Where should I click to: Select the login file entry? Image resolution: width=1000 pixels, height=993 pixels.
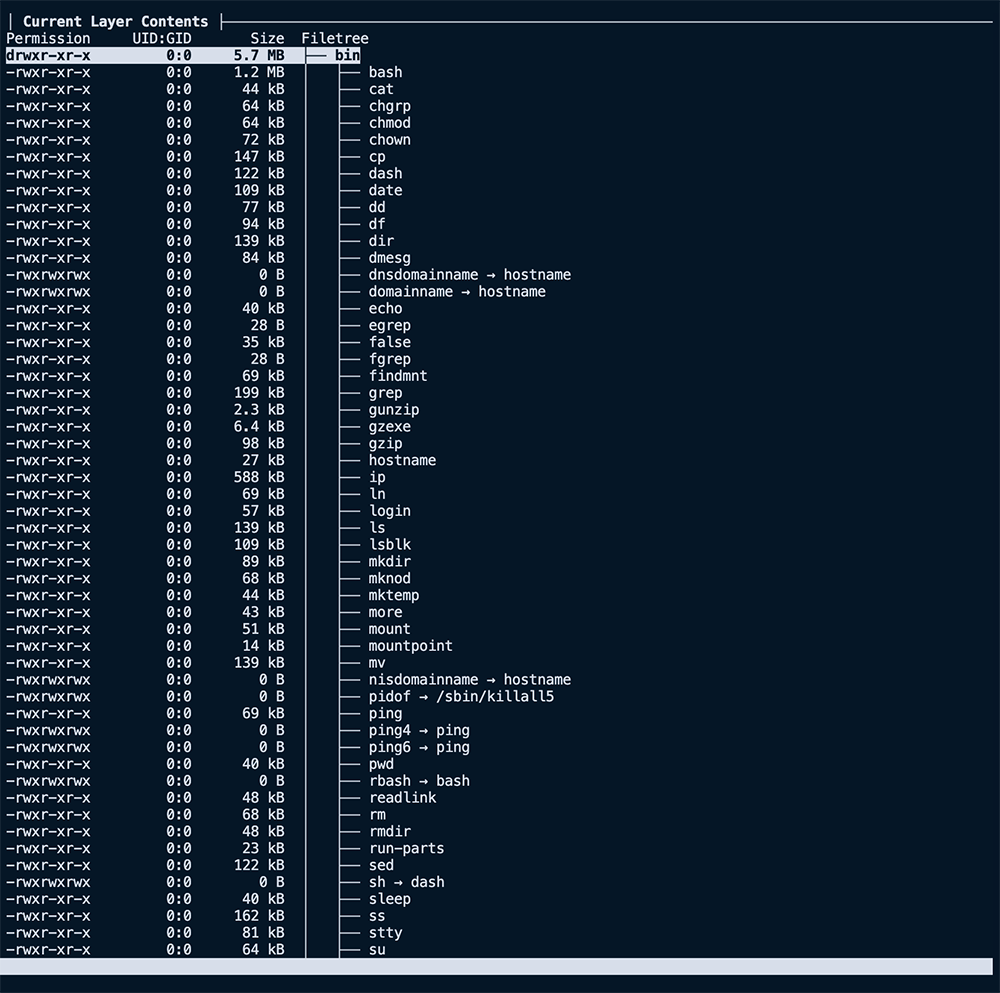[x=389, y=511]
